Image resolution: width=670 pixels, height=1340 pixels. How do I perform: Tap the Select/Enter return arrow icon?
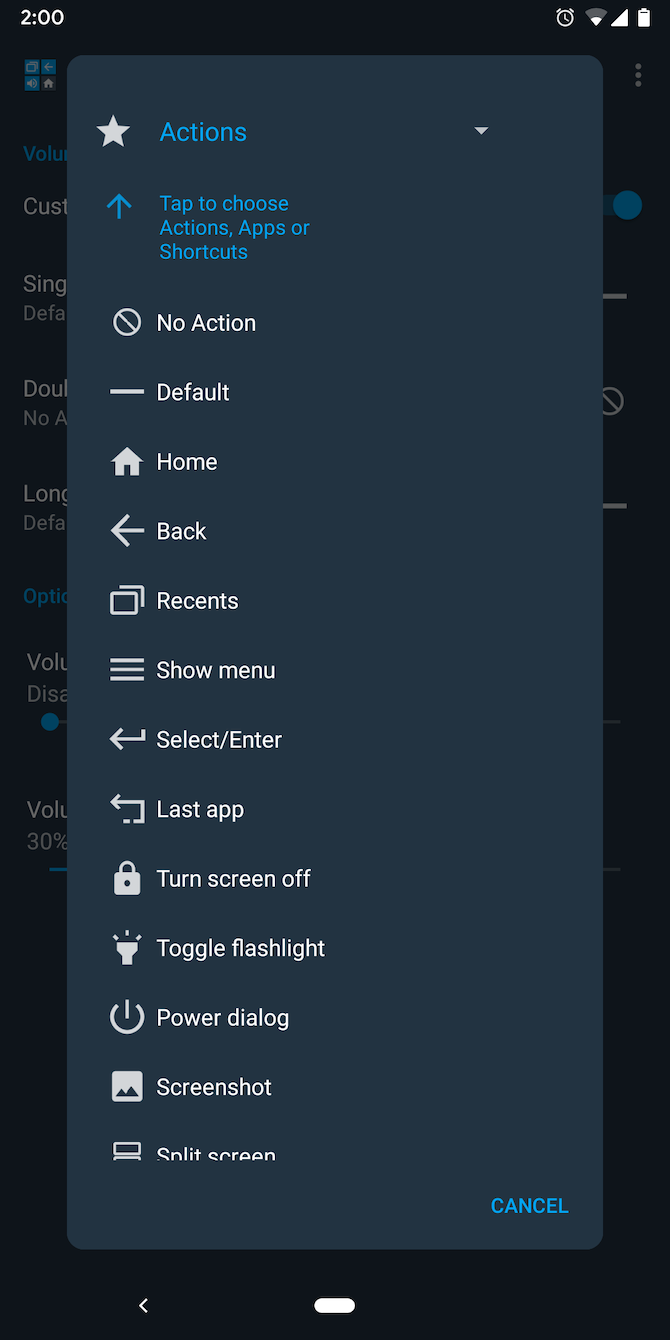pos(126,739)
